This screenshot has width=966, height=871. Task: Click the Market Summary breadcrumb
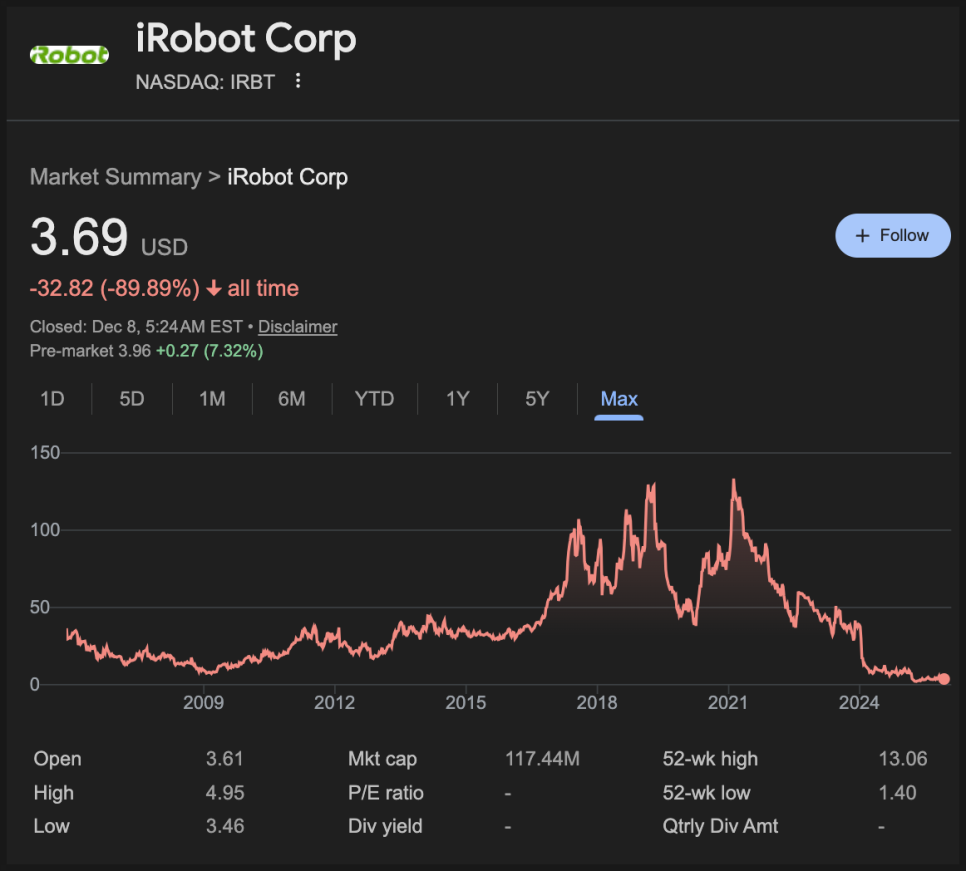click(x=115, y=178)
